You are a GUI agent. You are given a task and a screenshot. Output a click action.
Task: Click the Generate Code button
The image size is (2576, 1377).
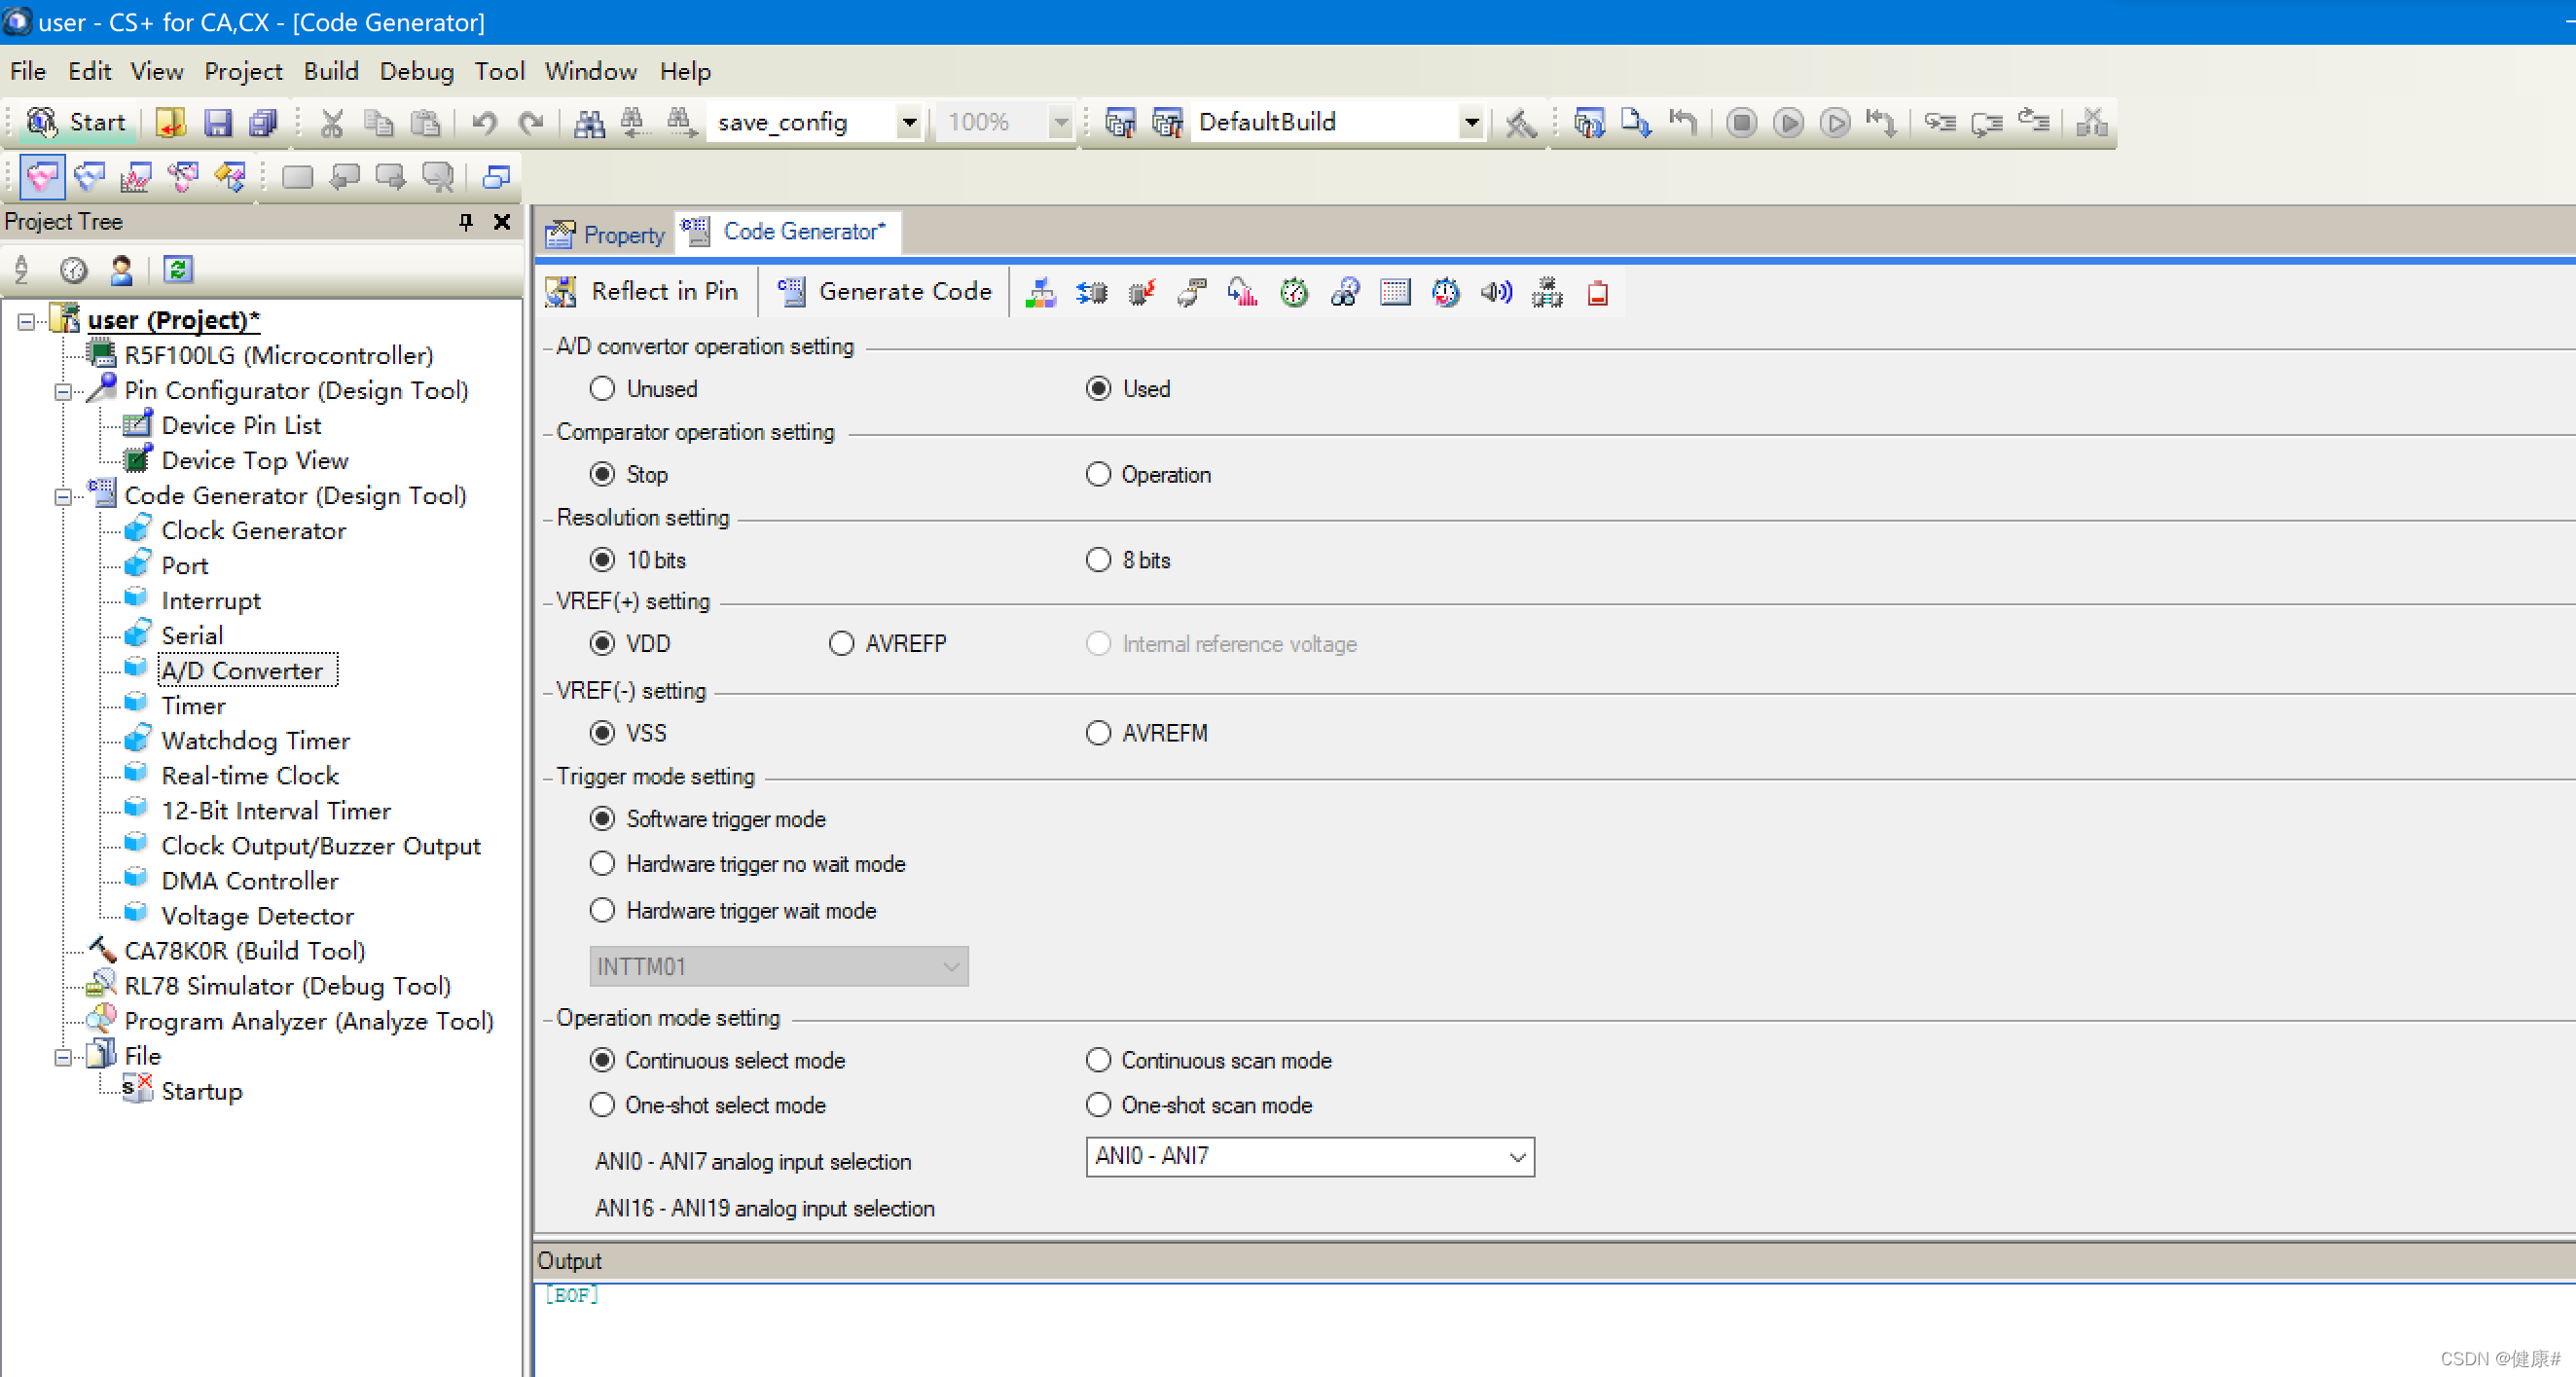pos(885,291)
